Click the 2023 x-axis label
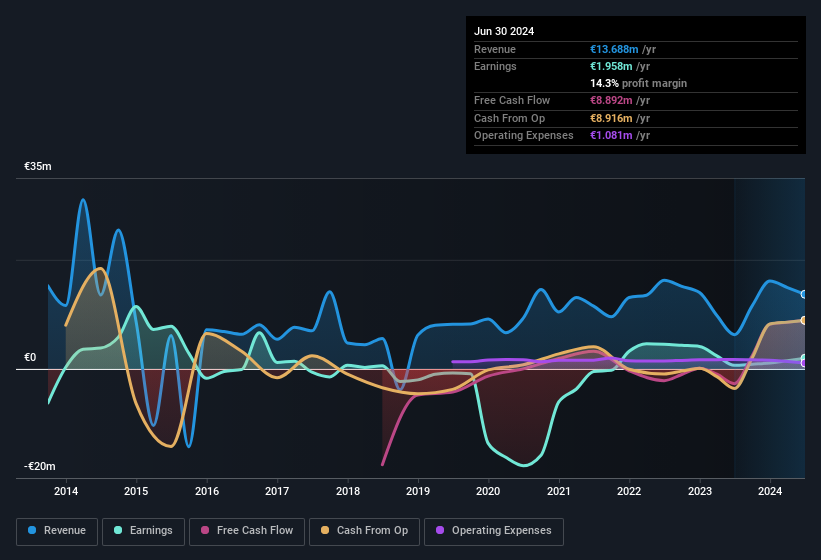The width and height of the screenshot is (821, 560). pyautogui.click(x=700, y=491)
